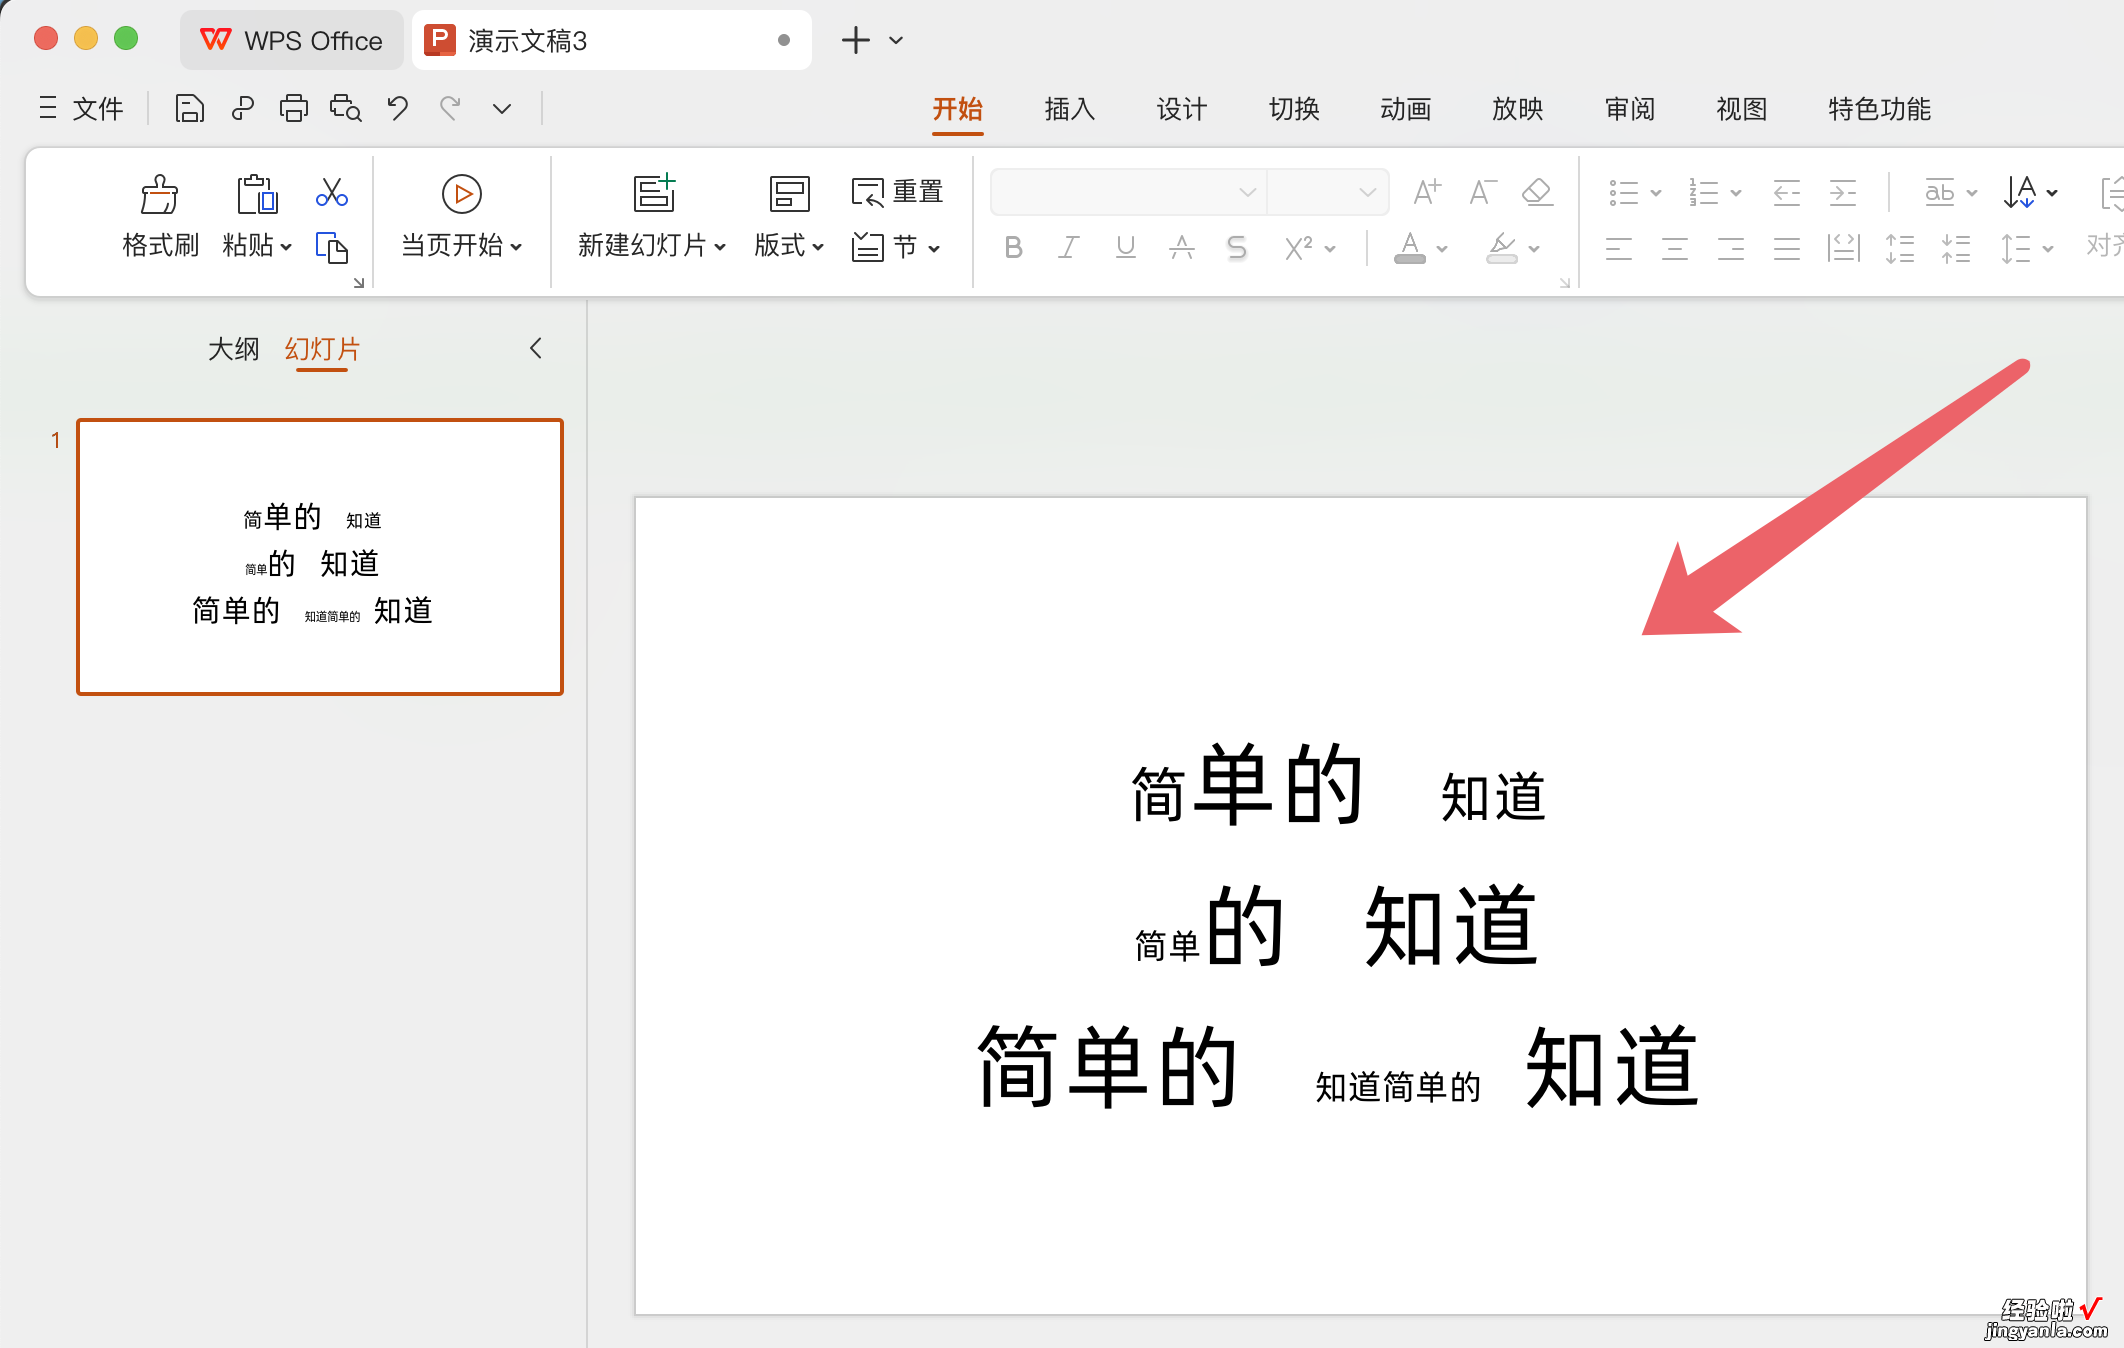Select the Slides (幻灯片) panel view
Screen dimensions: 2124x1348
click(322, 349)
